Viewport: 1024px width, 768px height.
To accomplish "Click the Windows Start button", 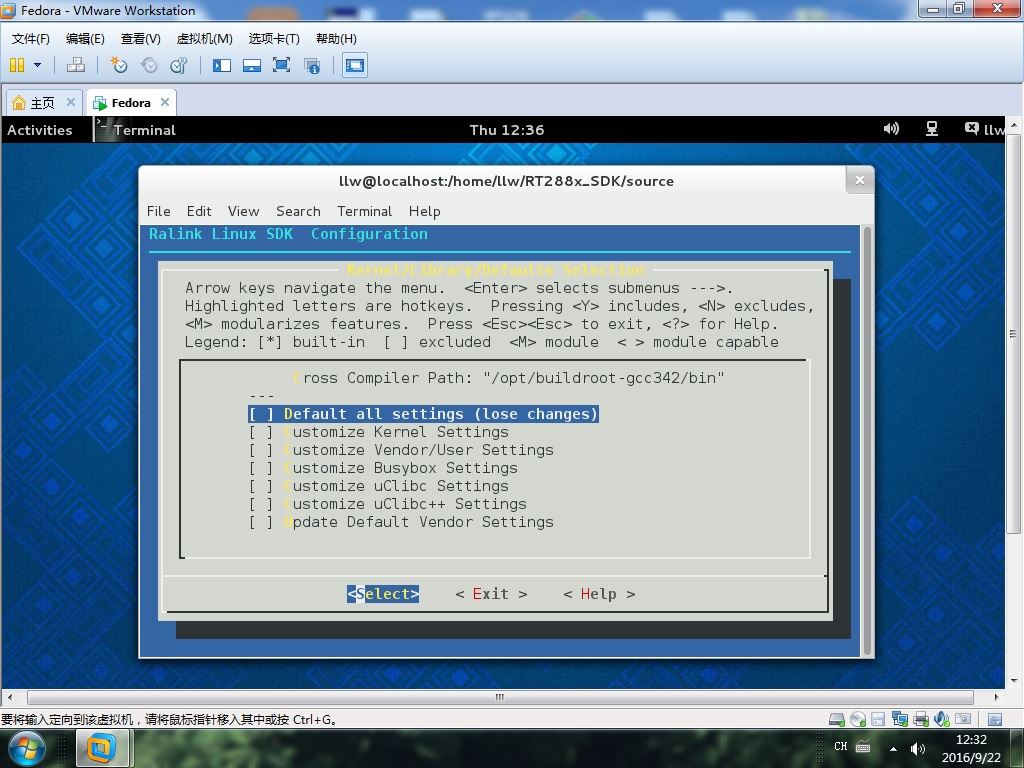I will coord(27,748).
